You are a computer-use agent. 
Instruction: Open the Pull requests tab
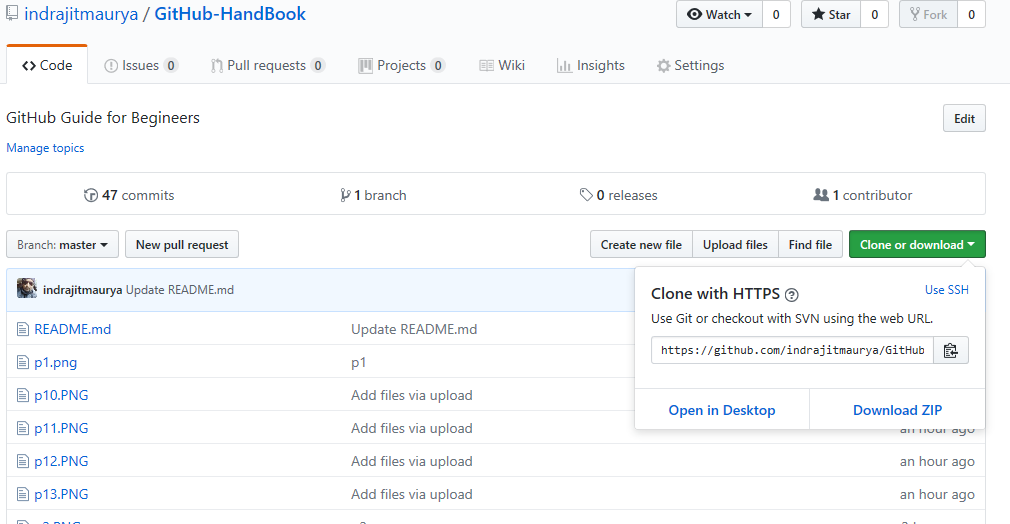tap(267, 65)
